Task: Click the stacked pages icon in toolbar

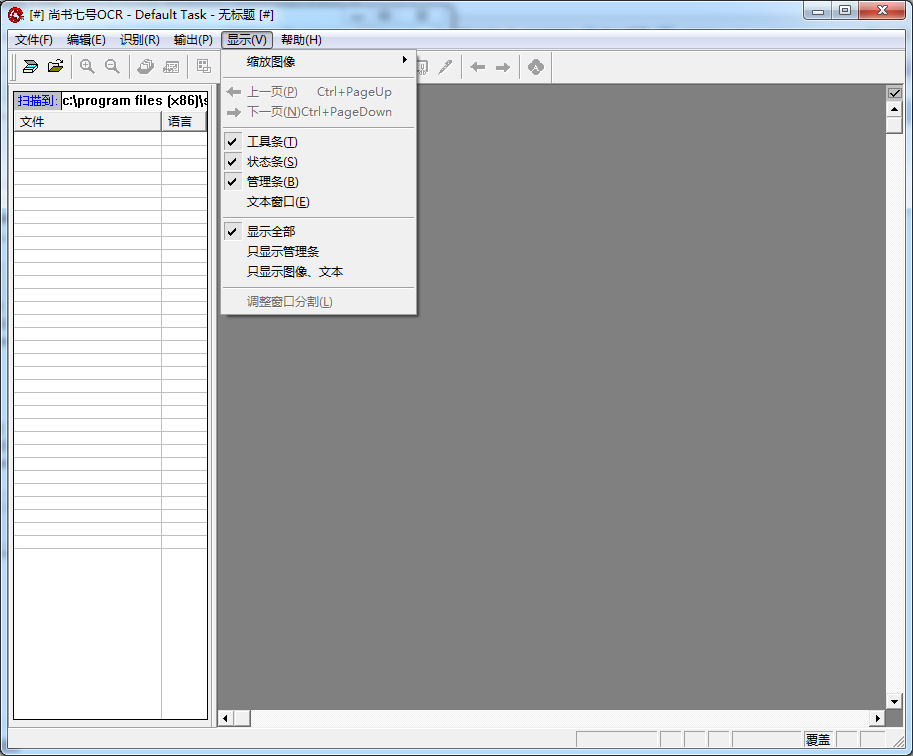Action: [146, 66]
